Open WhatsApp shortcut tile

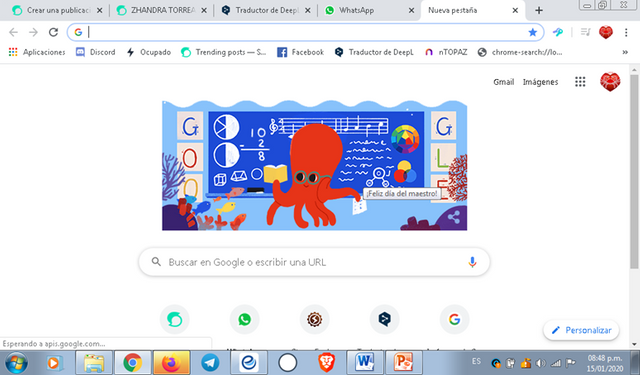tap(244, 319)
